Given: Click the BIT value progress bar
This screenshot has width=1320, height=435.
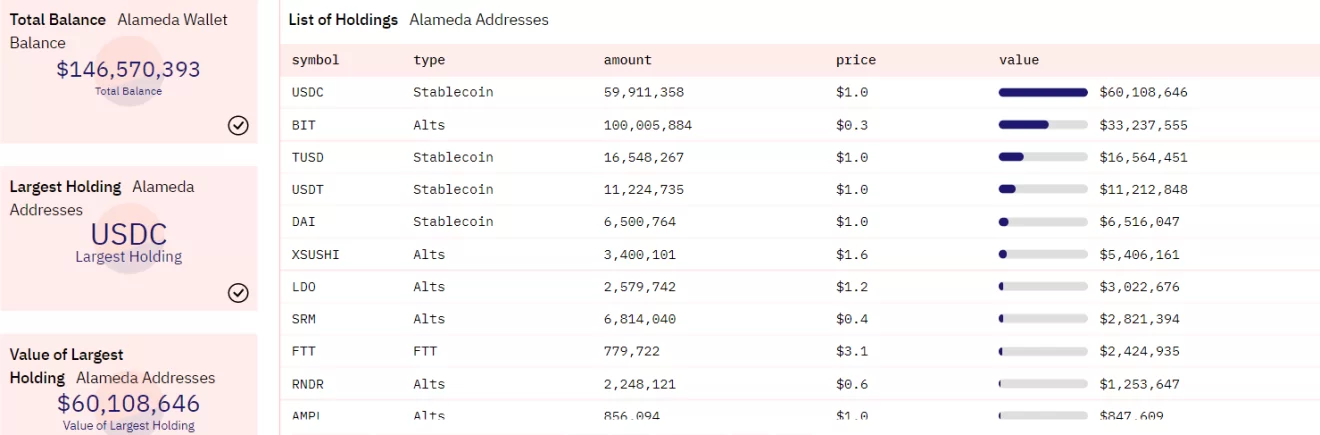Looking at the screenshot, I should point(1043,125).
